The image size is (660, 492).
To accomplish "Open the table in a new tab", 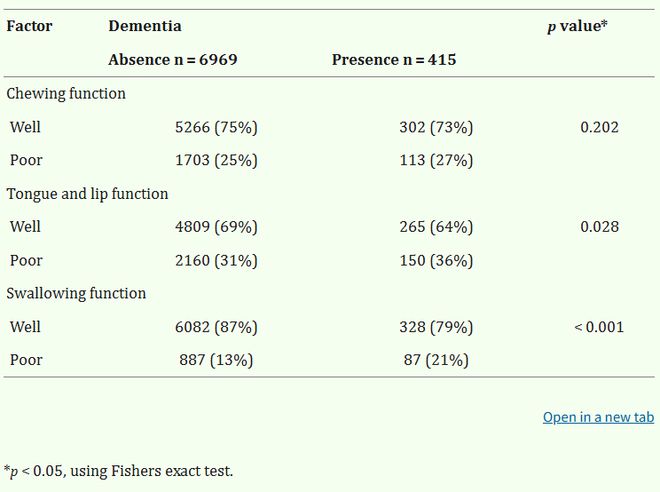I will tap(598, 417).
